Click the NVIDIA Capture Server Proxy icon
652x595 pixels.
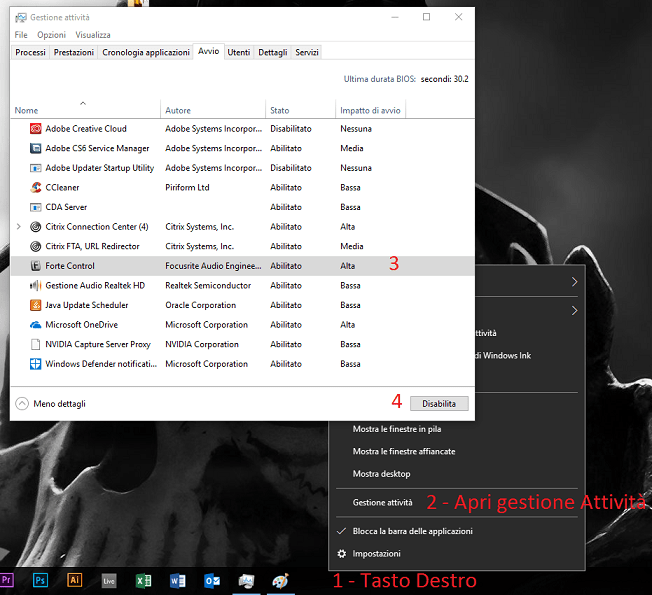coord(36,344)
